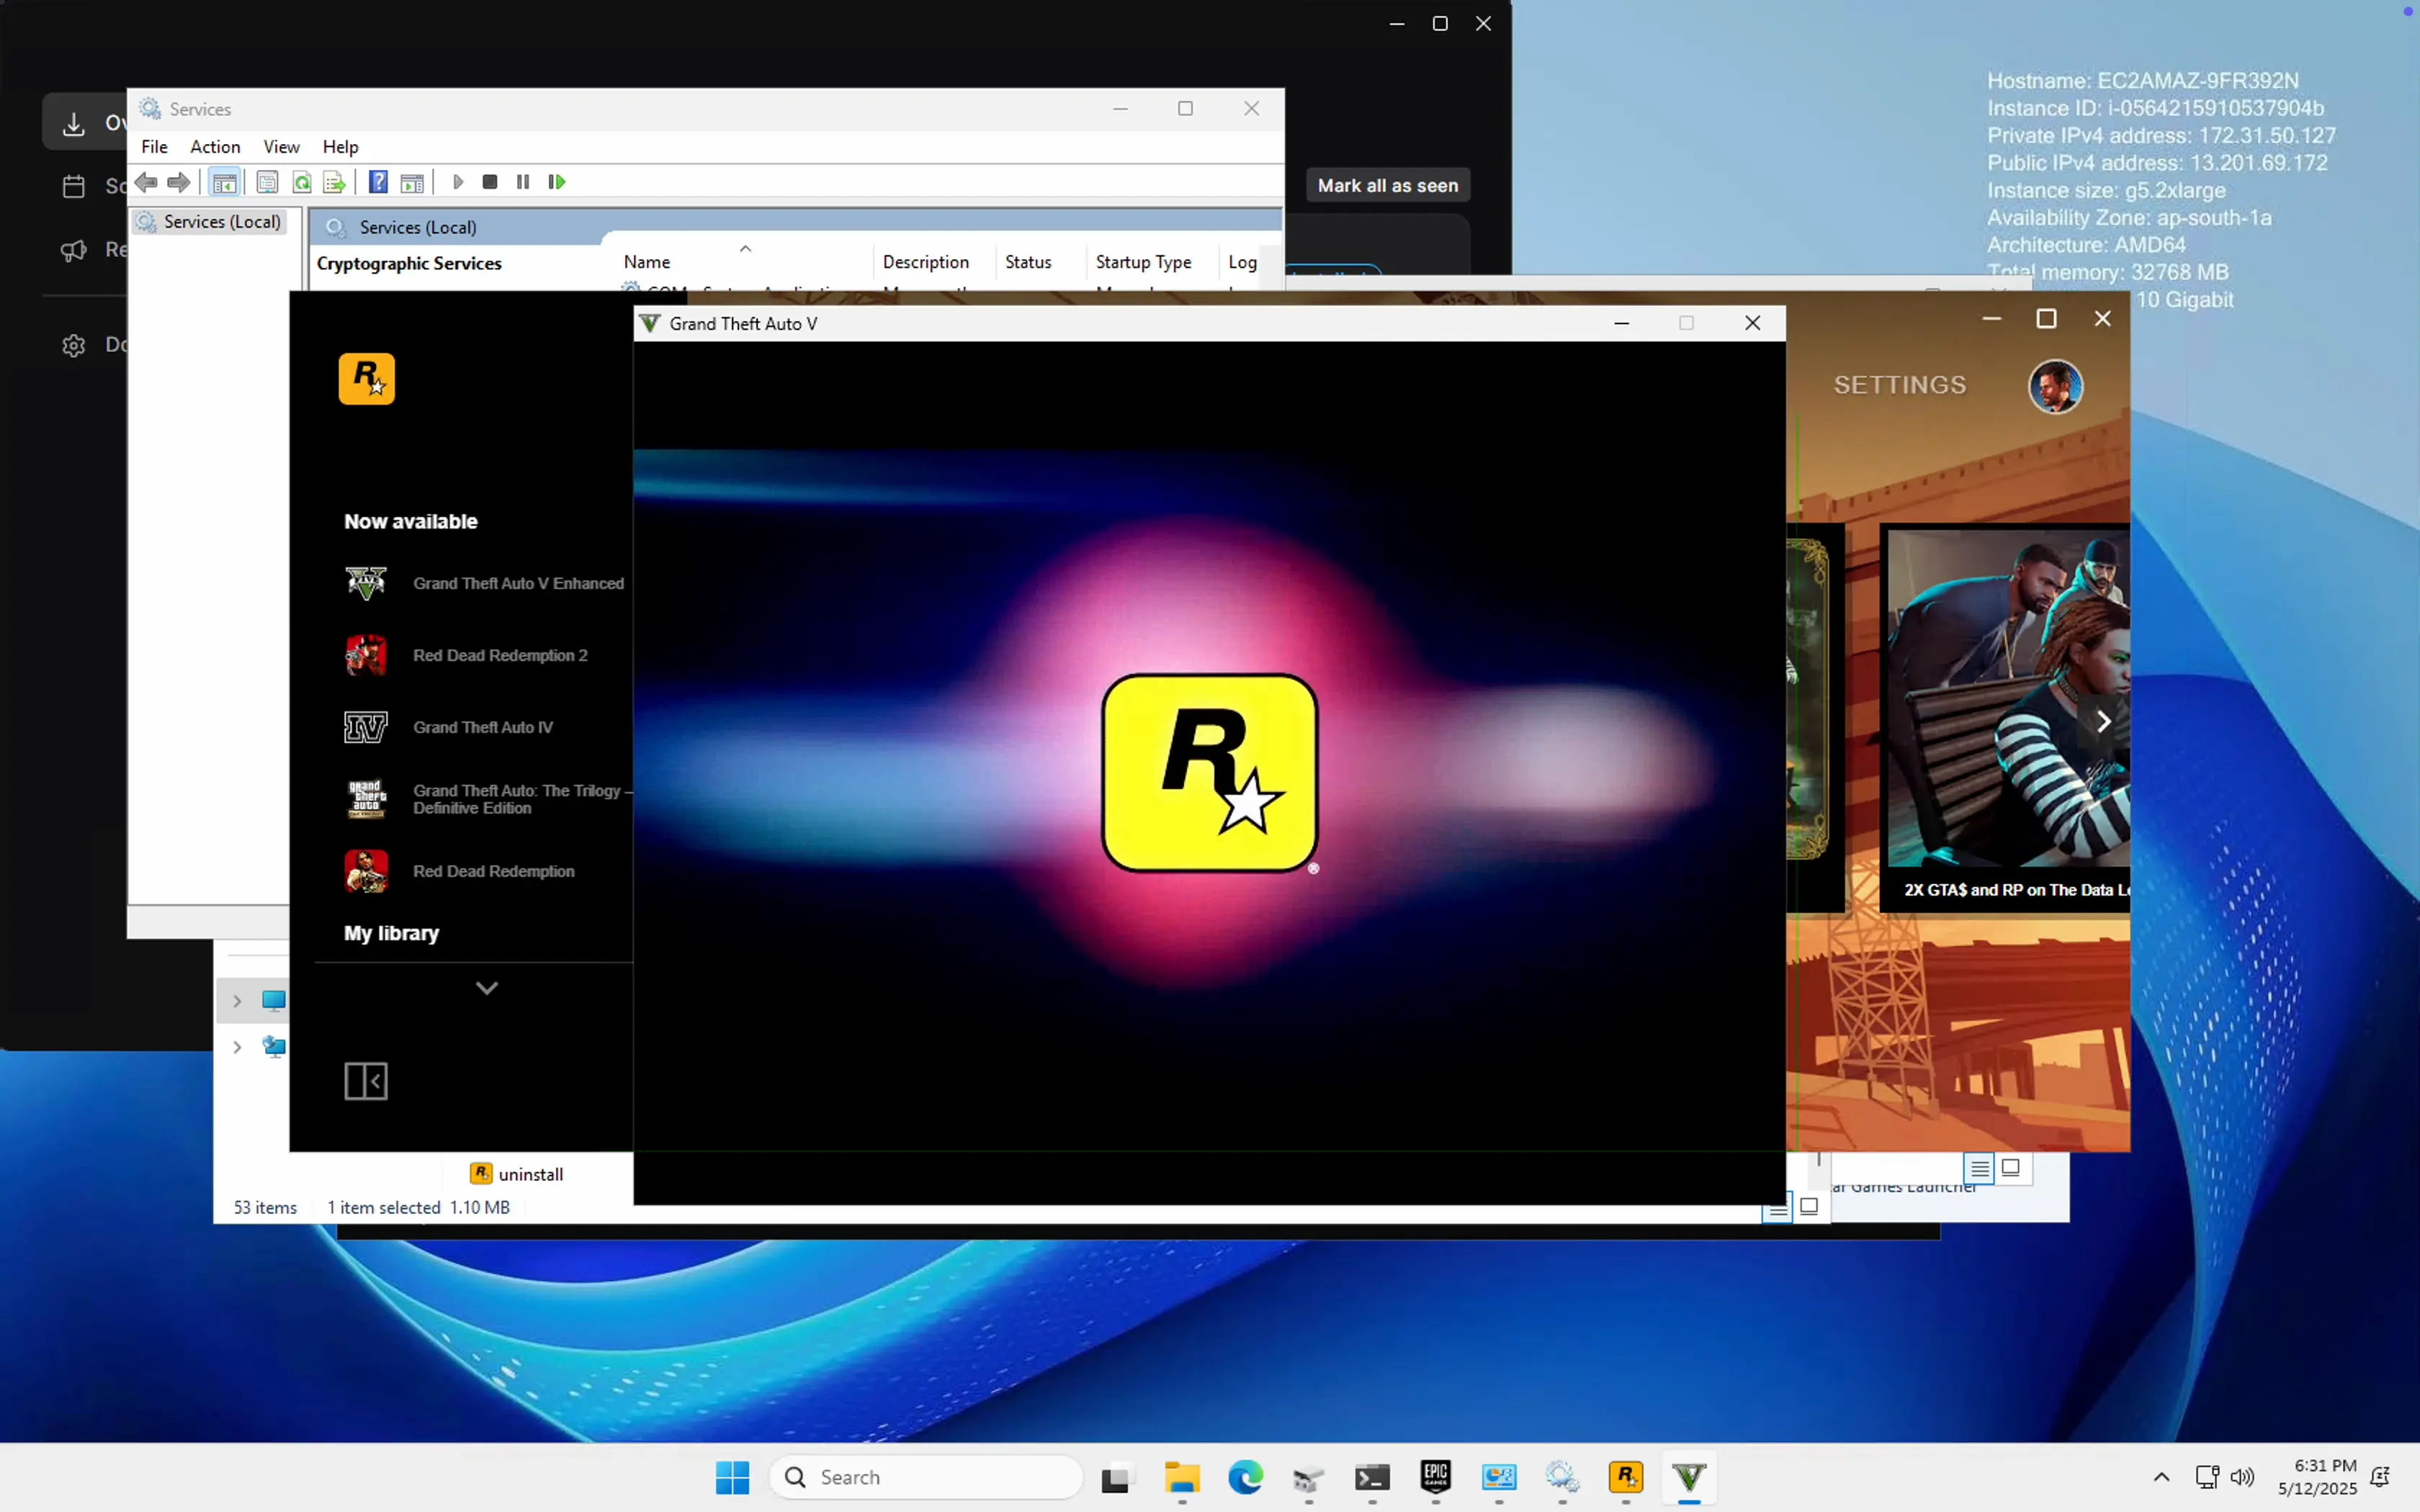2420x1512 pixels.
Task: Select Red Dead Redemption in launcher list
Action: (494, 871)
